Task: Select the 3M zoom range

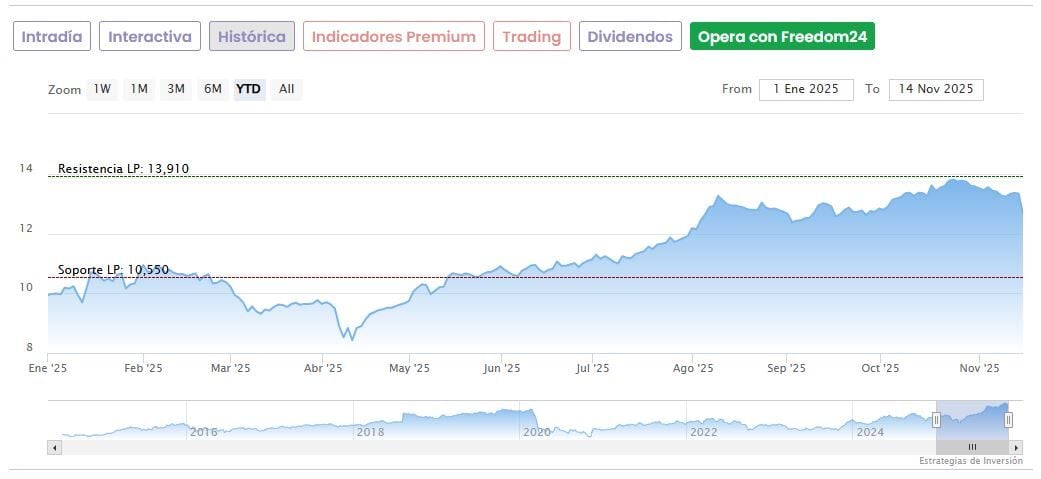Action: pyautogui.click(x=176, y=89)
